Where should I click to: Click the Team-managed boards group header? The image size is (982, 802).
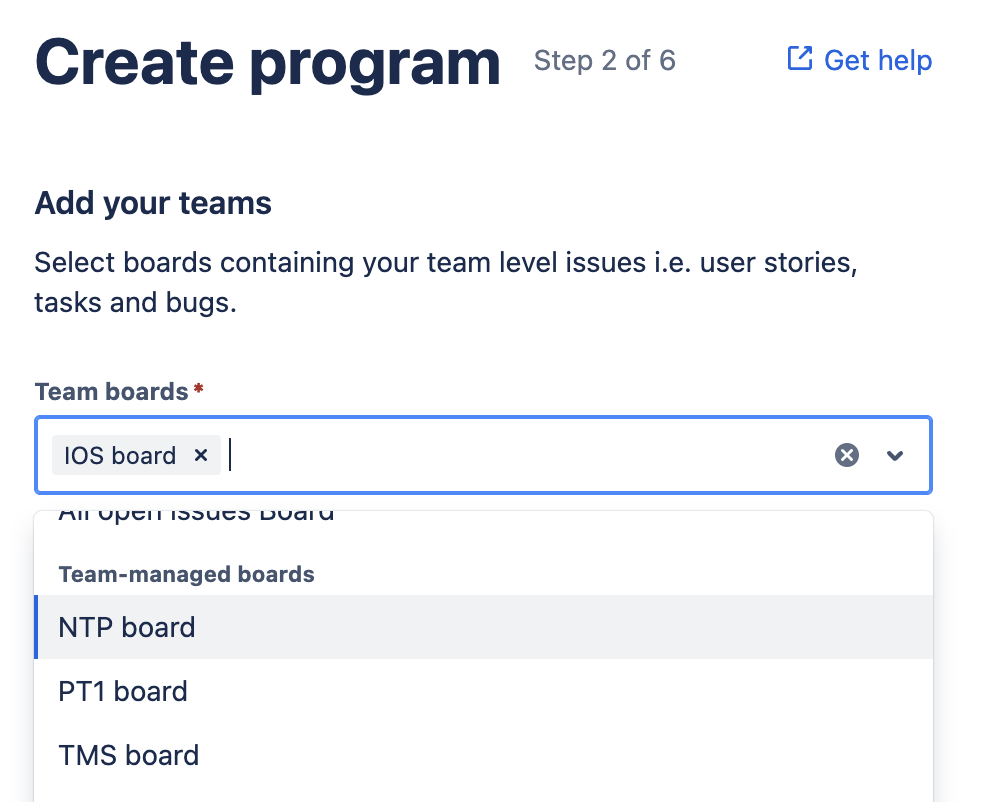[x=187, y=574]
